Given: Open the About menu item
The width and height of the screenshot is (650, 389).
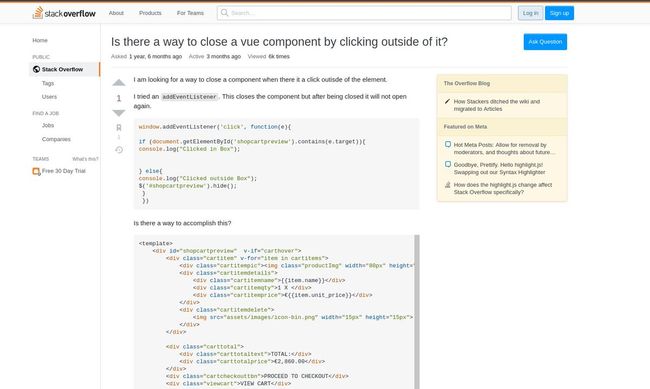Looking at the screenshot, I should [x=116, y=13].
